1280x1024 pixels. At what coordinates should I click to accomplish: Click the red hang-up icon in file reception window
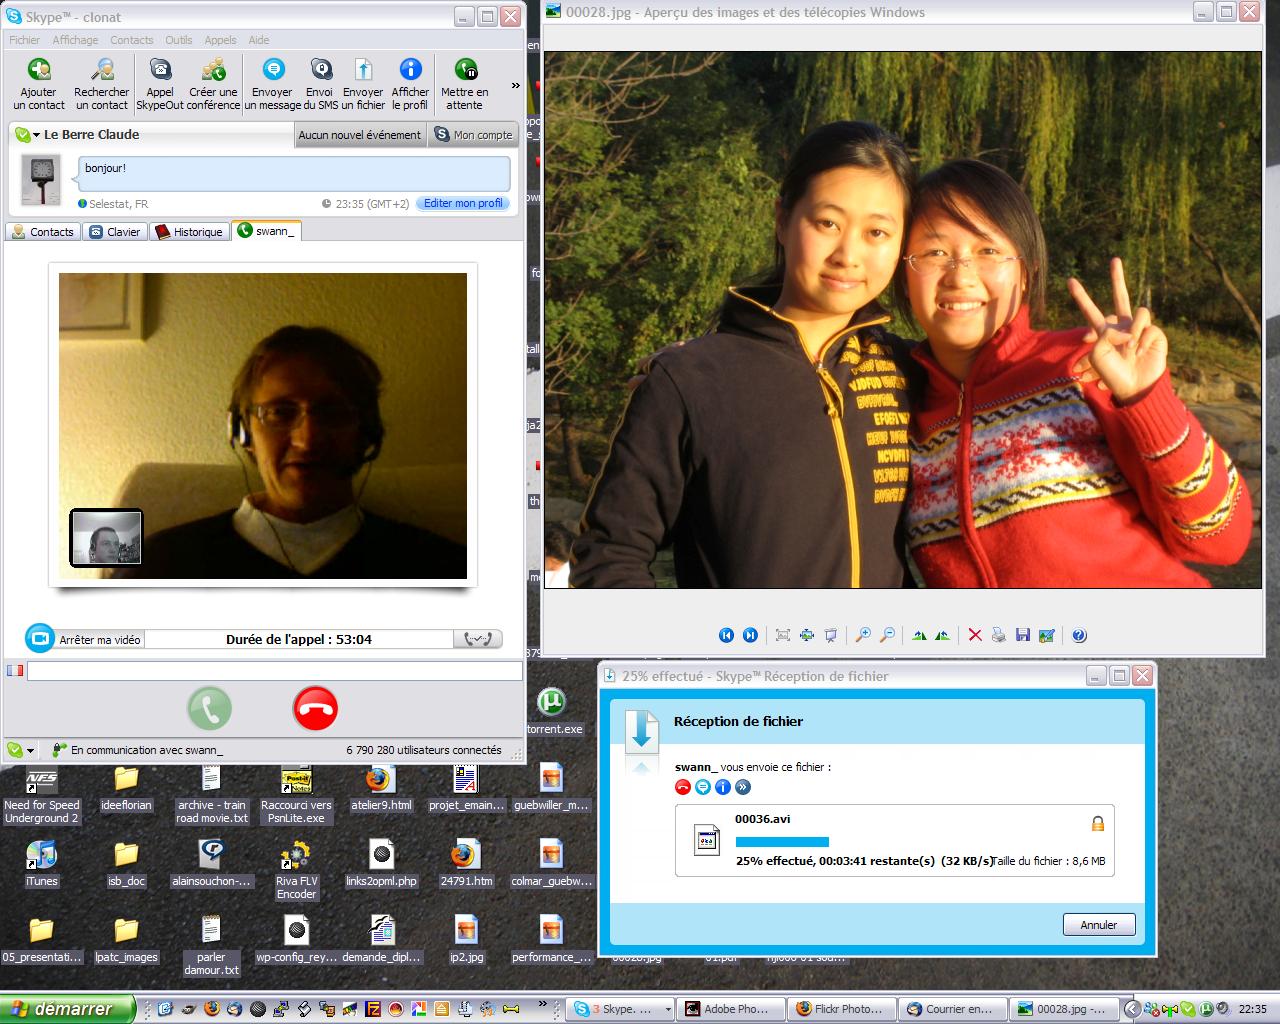pos(683,787)
